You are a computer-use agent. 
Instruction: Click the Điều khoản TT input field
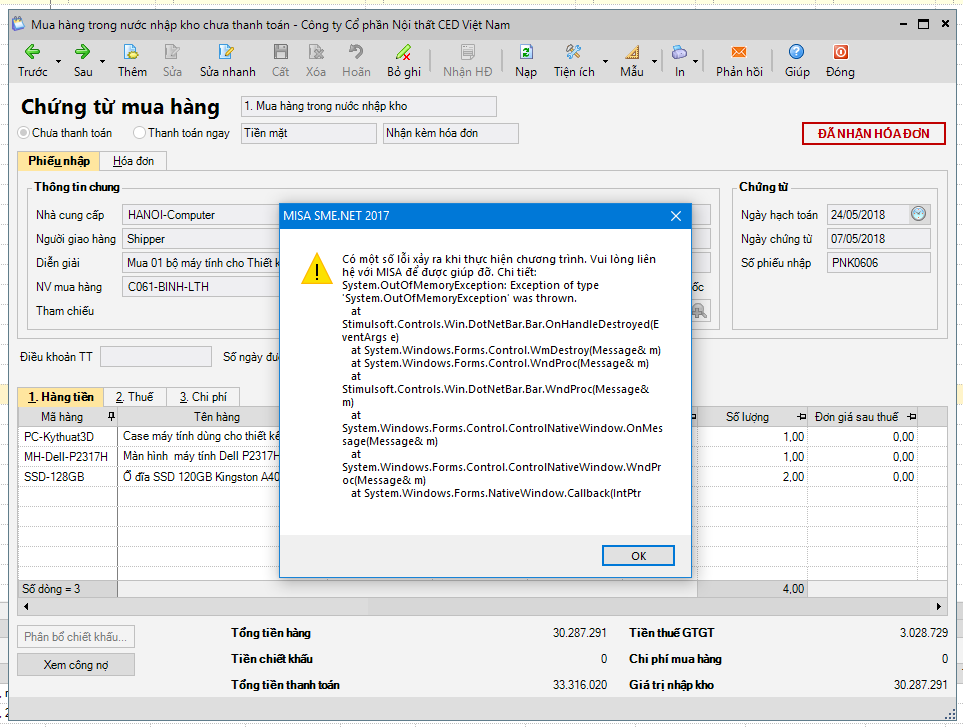pos(156,357)
